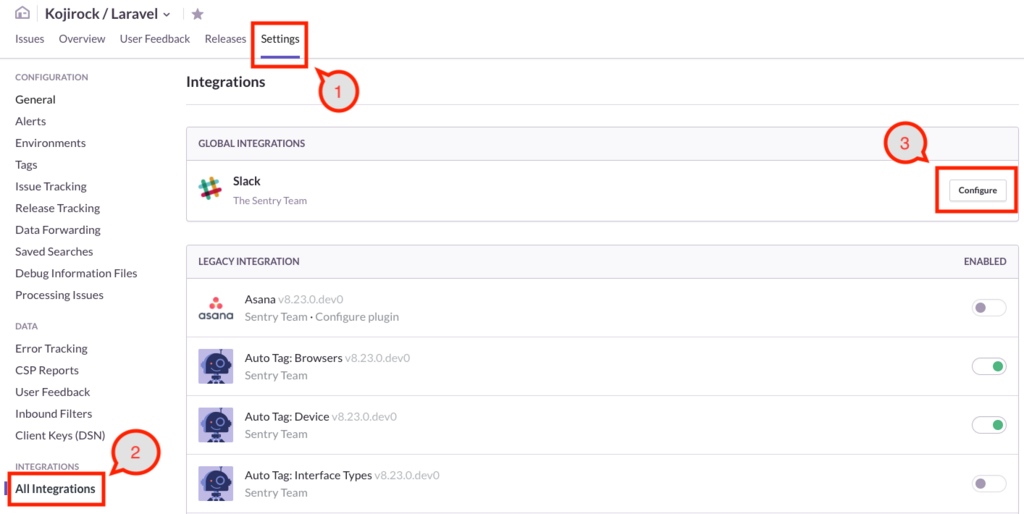This screenshot has width=1024, height=514.
Task: Star the Kojirock / Laravel project
Action: [x=197, y=14]
